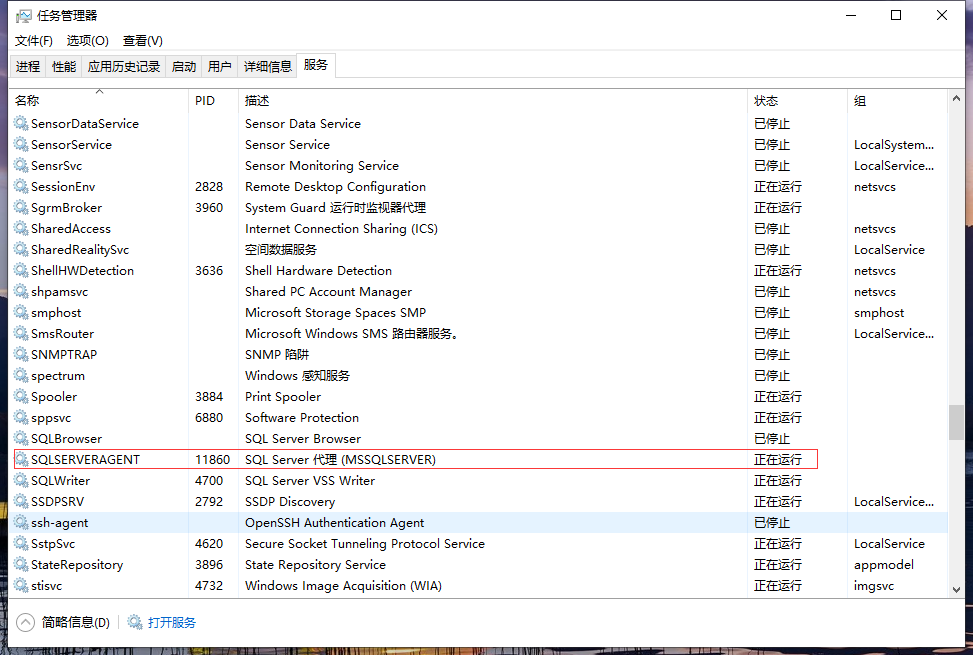Click the shpamsvc service gear icon

(21, 292)
